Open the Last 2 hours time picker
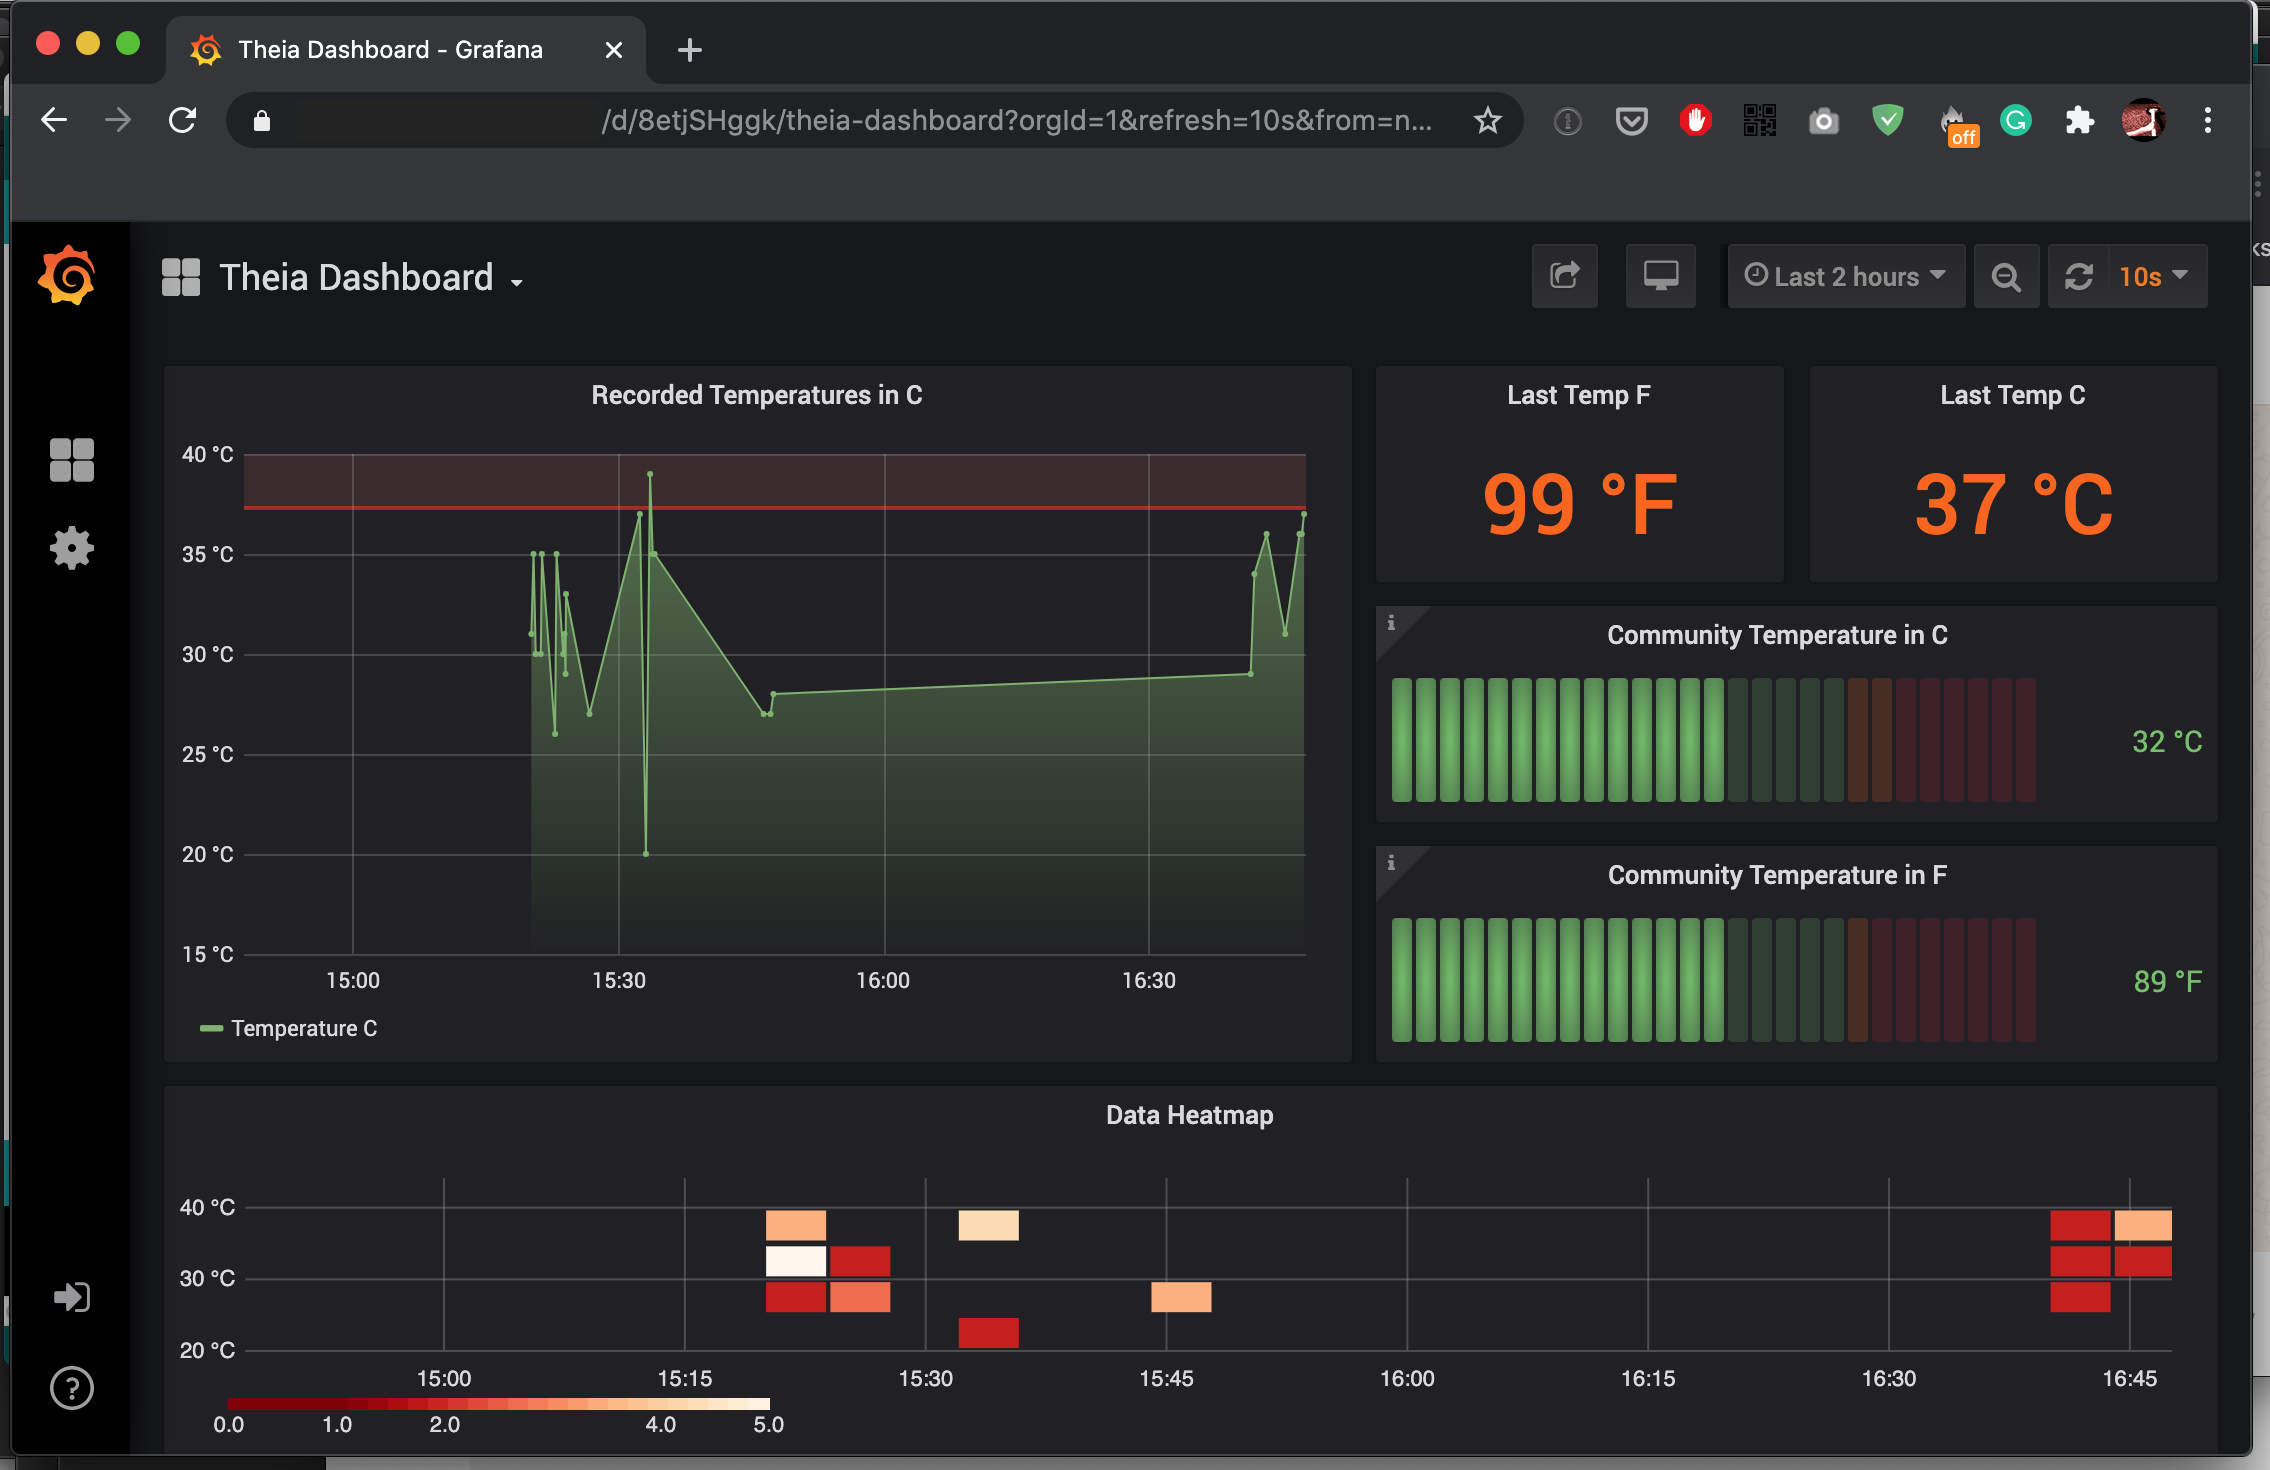 [1845, 276]
